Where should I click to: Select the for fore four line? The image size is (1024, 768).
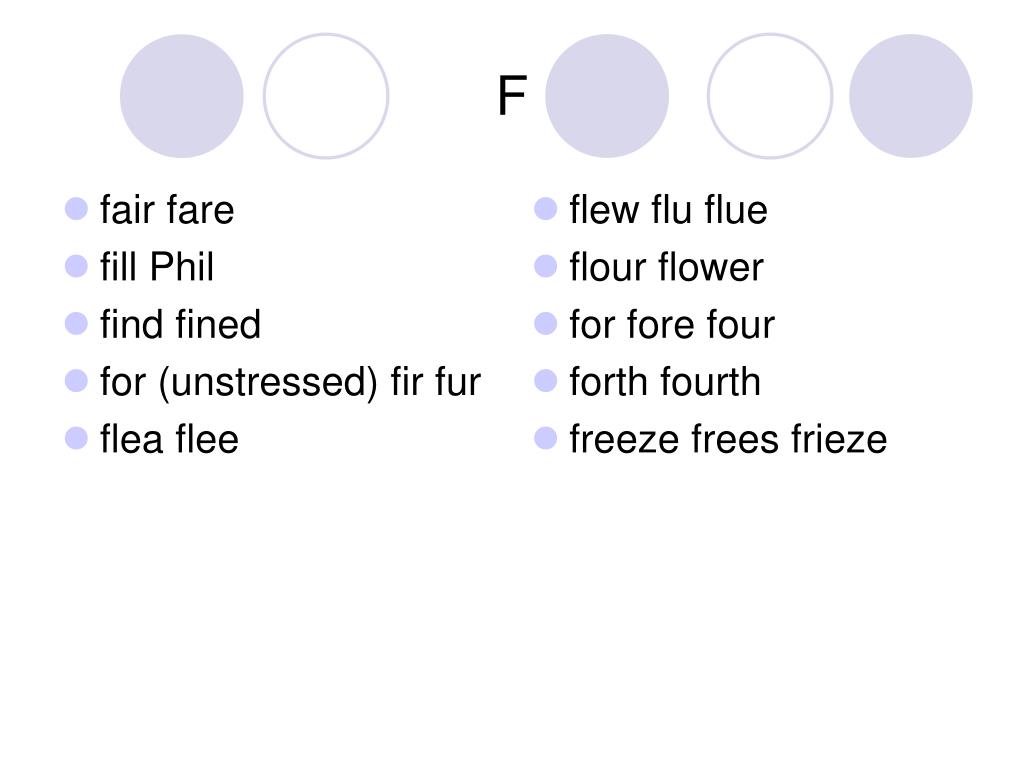click(672, 324)
